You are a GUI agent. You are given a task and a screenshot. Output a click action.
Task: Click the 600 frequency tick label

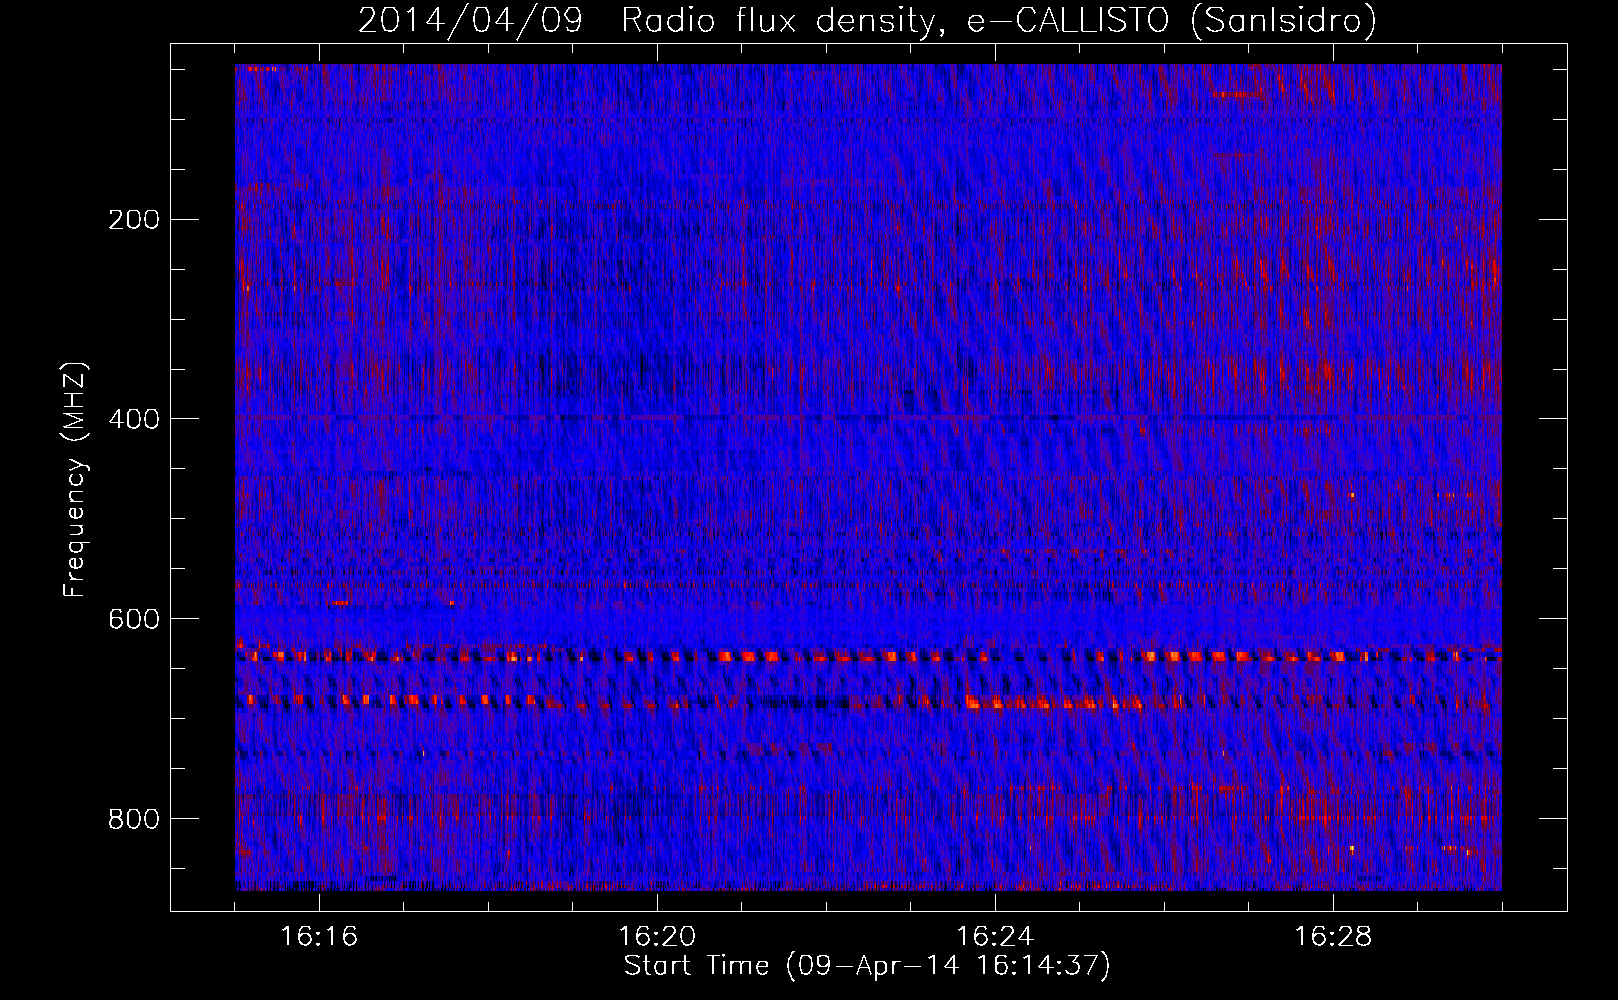(x=133, y=619)
